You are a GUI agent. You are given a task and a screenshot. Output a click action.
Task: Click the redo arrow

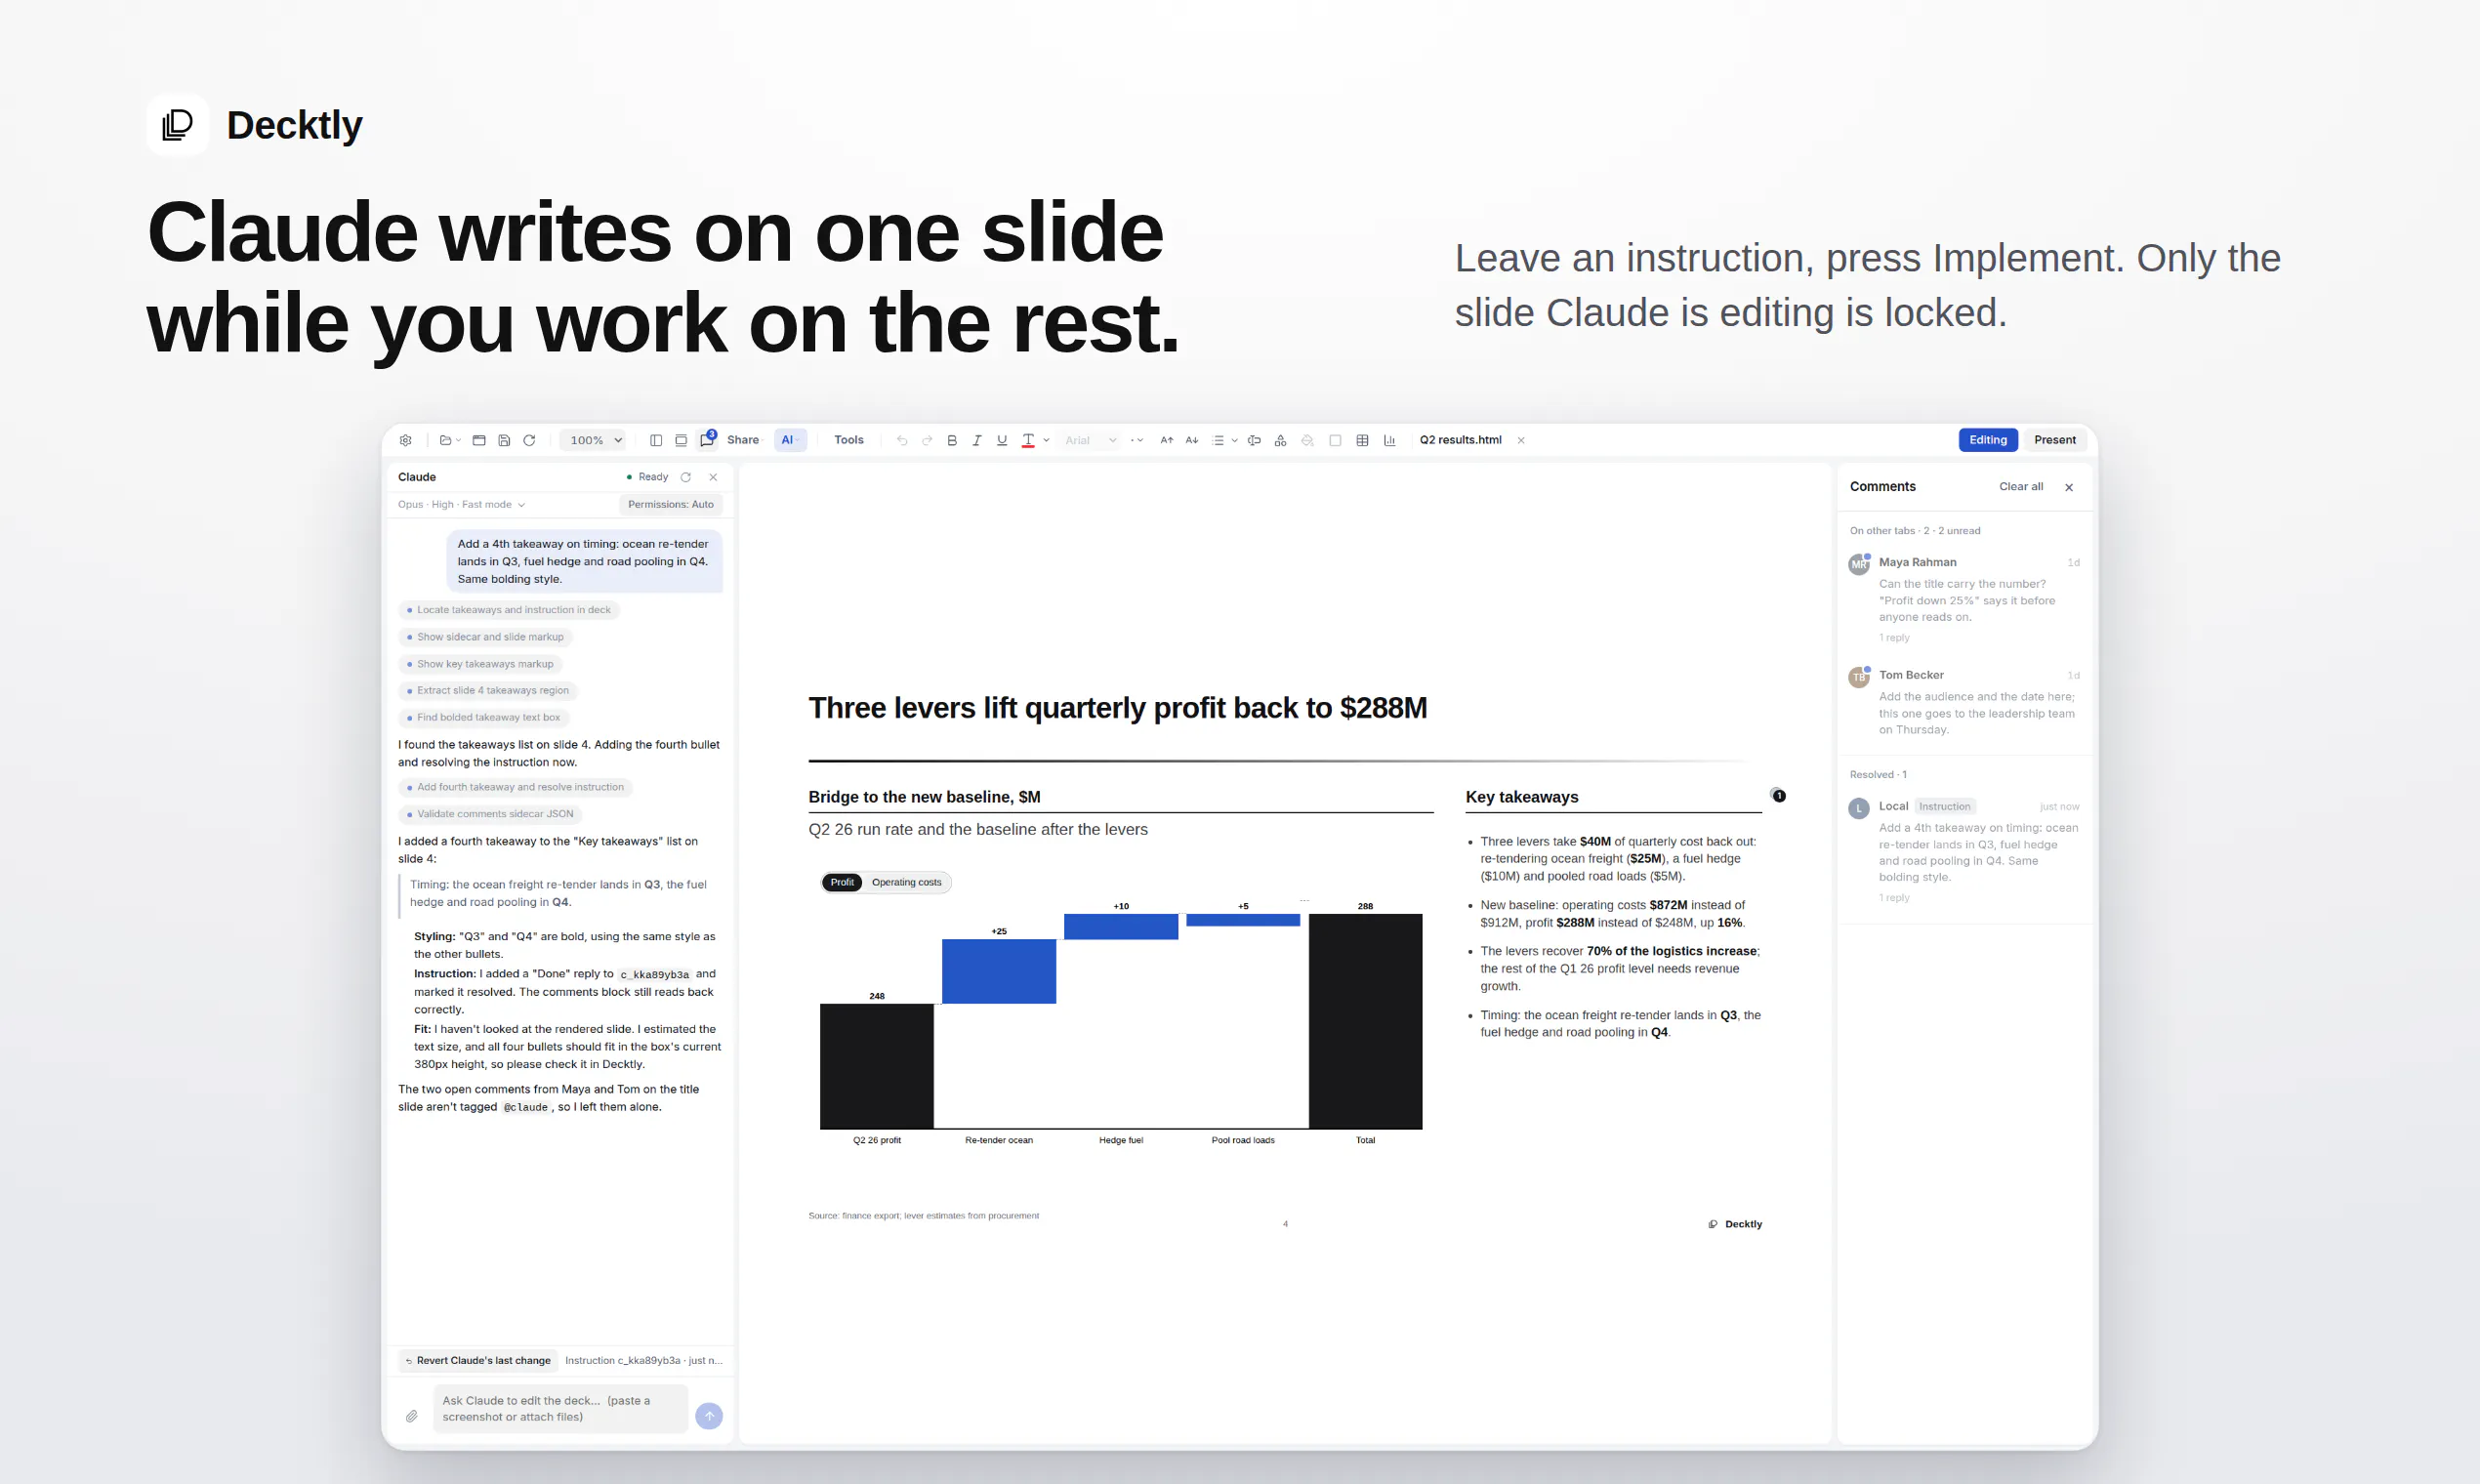pos(927,440)
